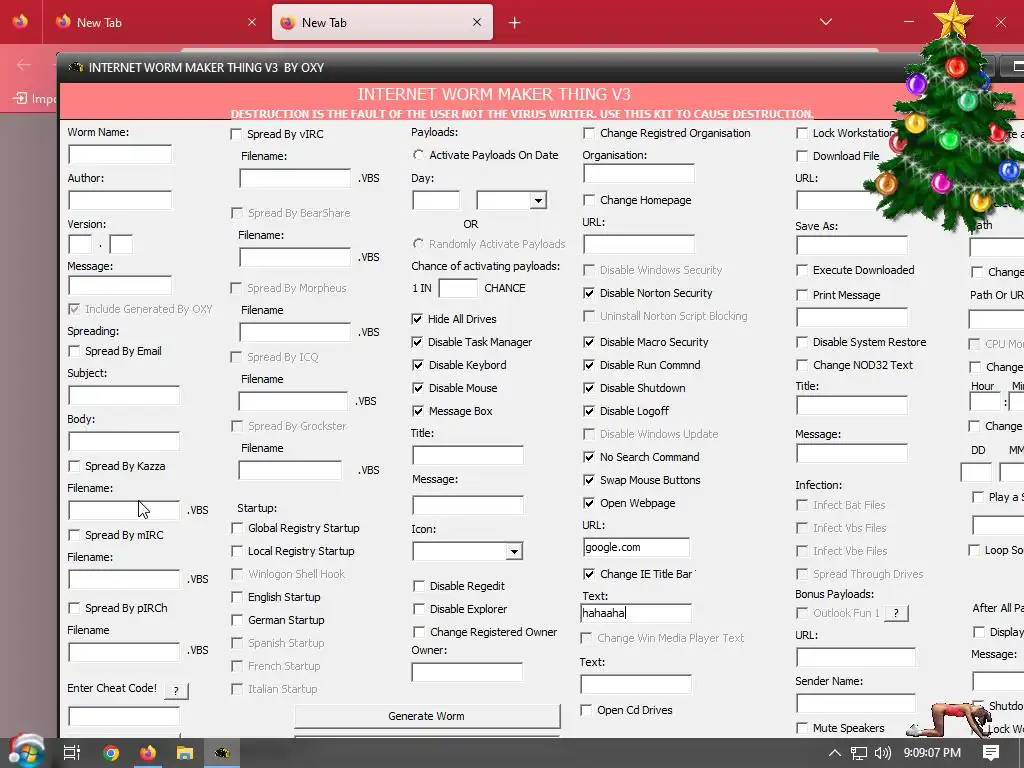Click the 1 IN chance input field
The height and width of the screenshot is (768, 1024).
click(458, 288)
